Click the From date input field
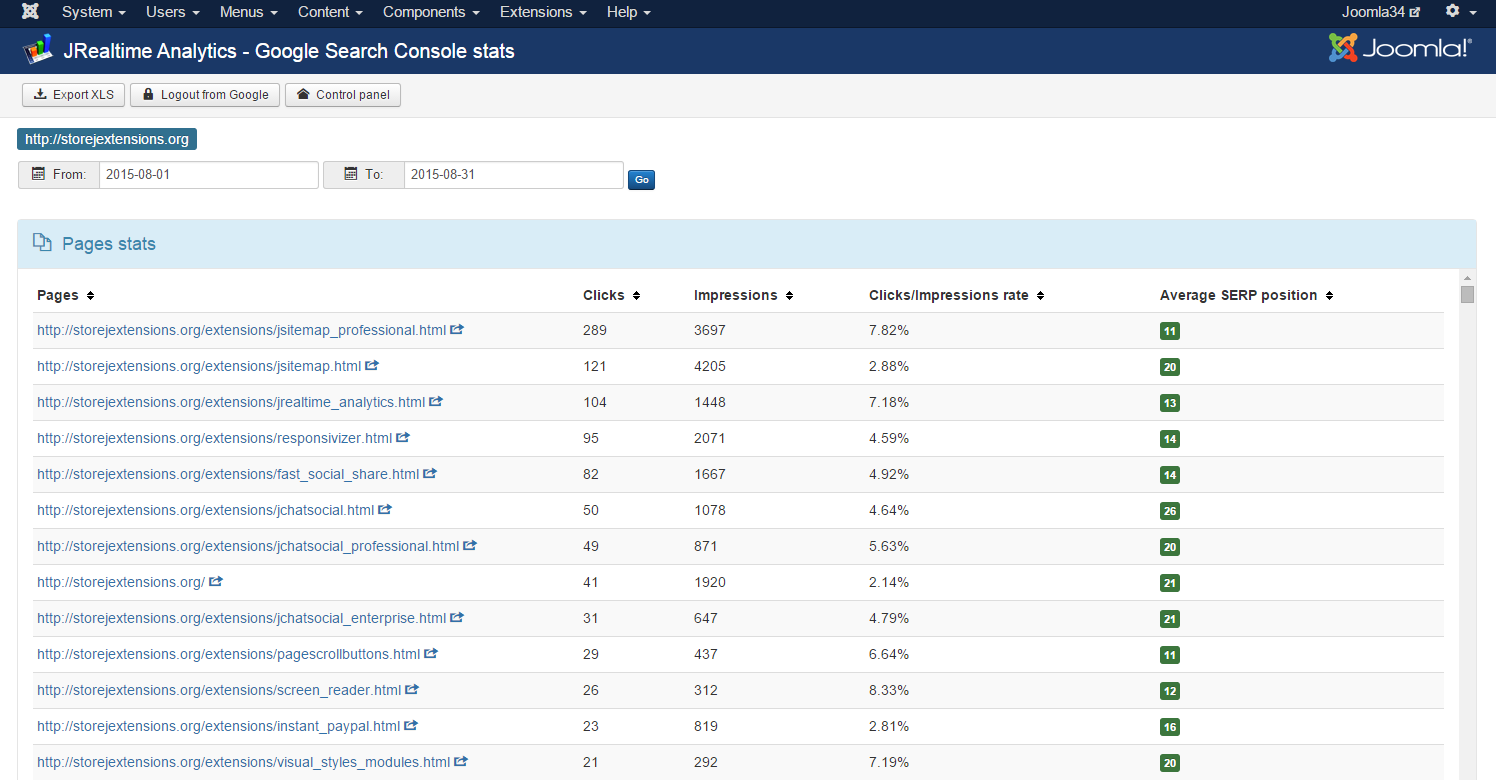The height and width of the screenshot is (780, 1496). click(x=209, y=174)
